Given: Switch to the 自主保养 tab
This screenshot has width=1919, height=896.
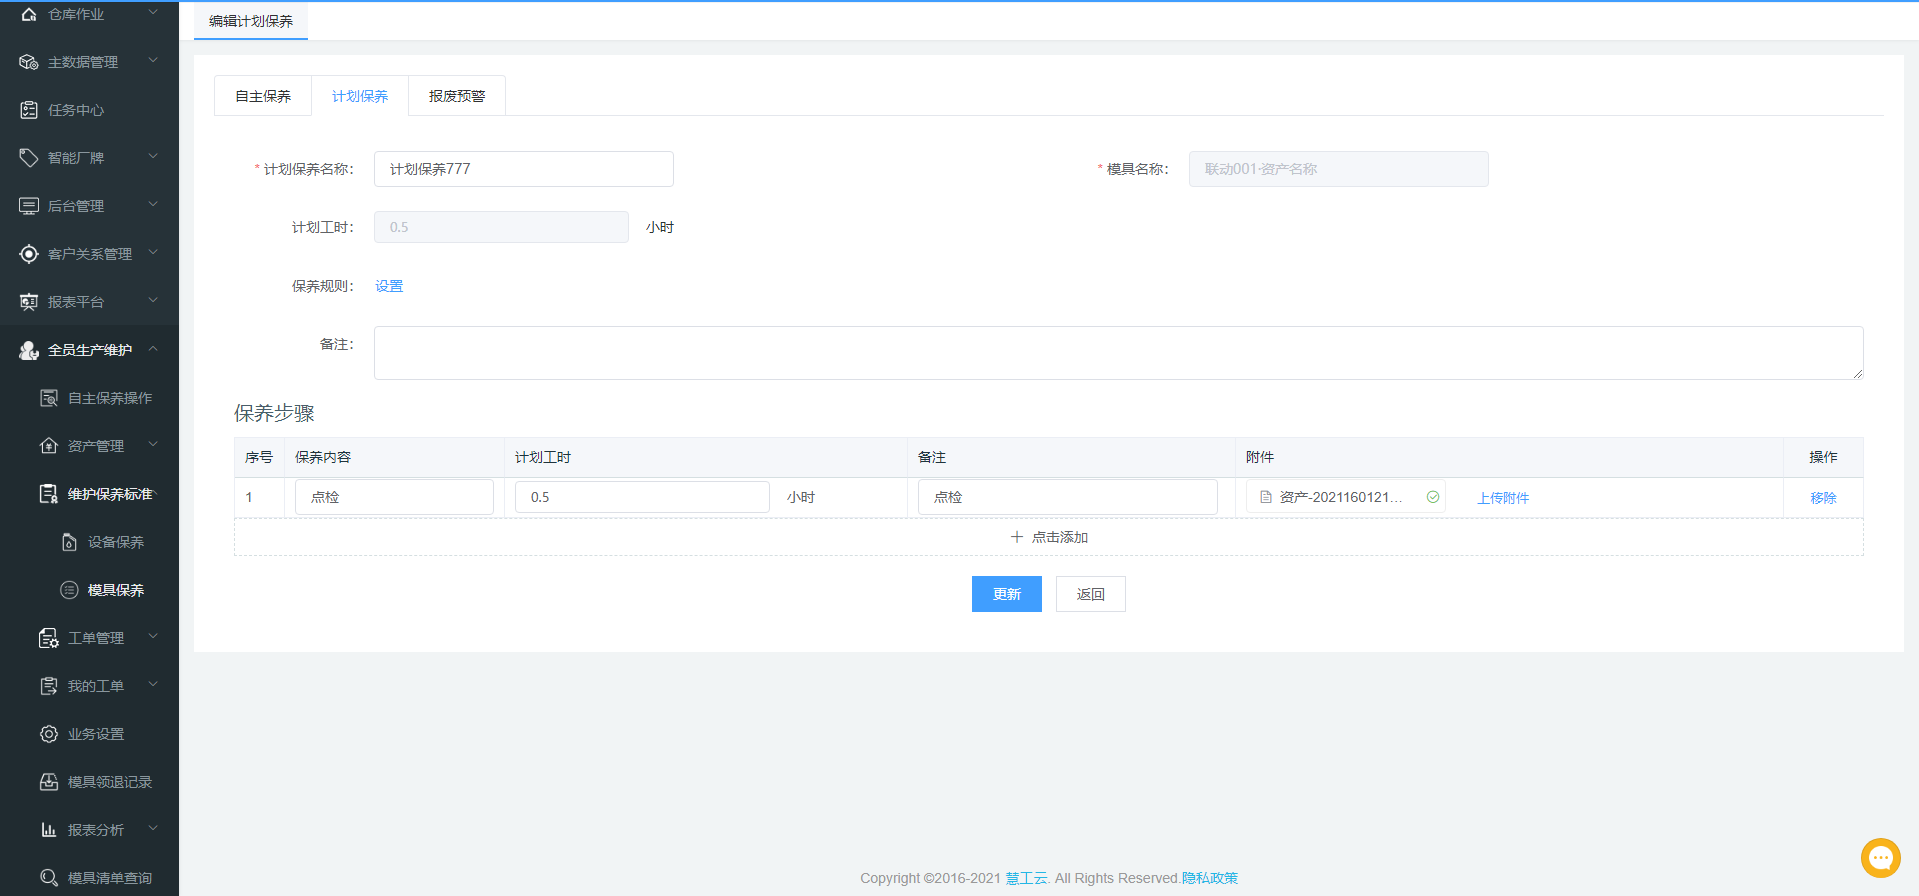Looking at the screenshot, I should tap(263, 96).
